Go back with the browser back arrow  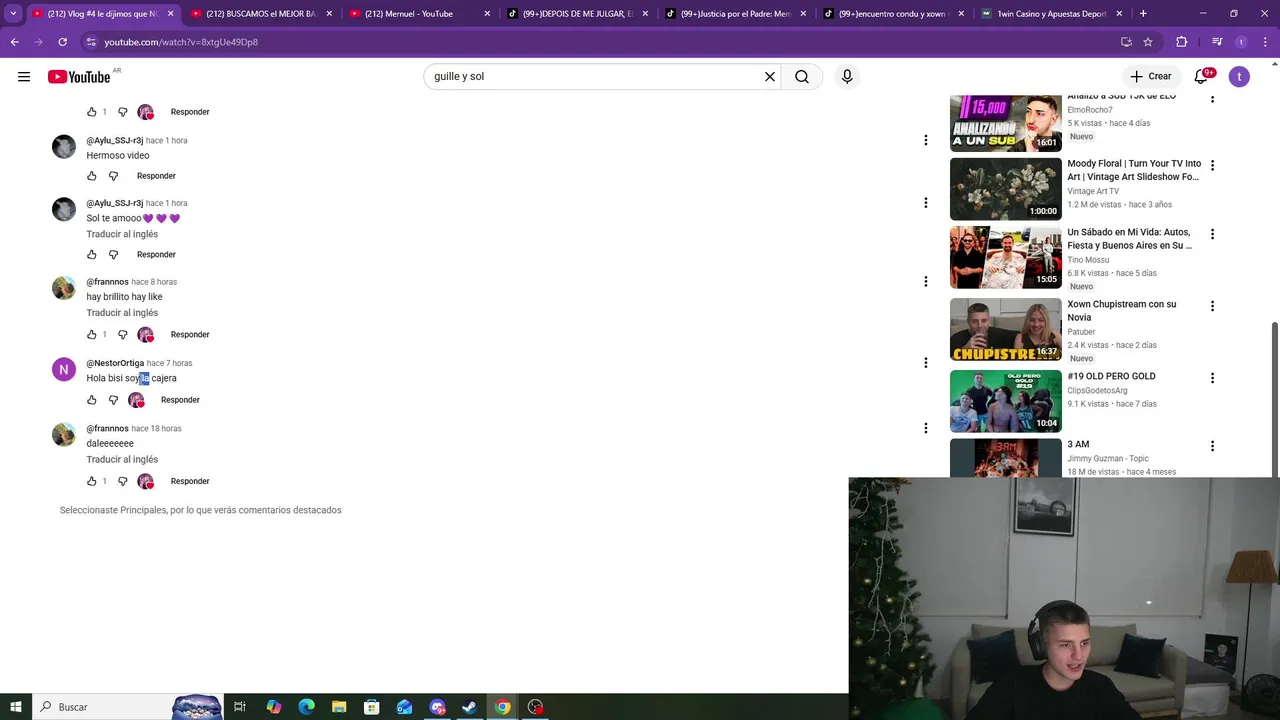tap(14, 42)
